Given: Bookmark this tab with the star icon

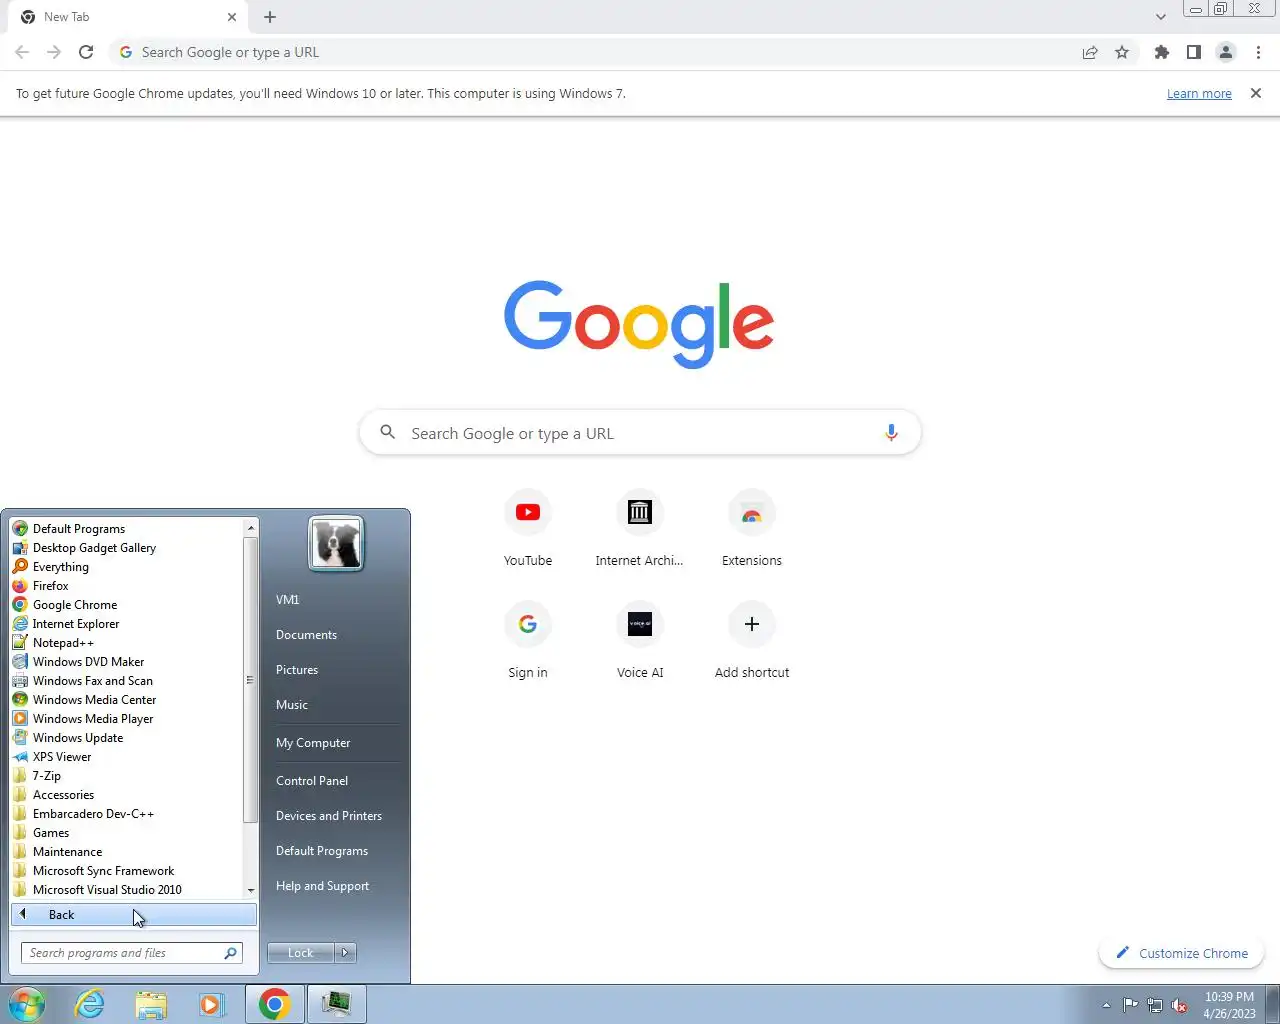Looking at the screenshot, I should (1122, 52).
